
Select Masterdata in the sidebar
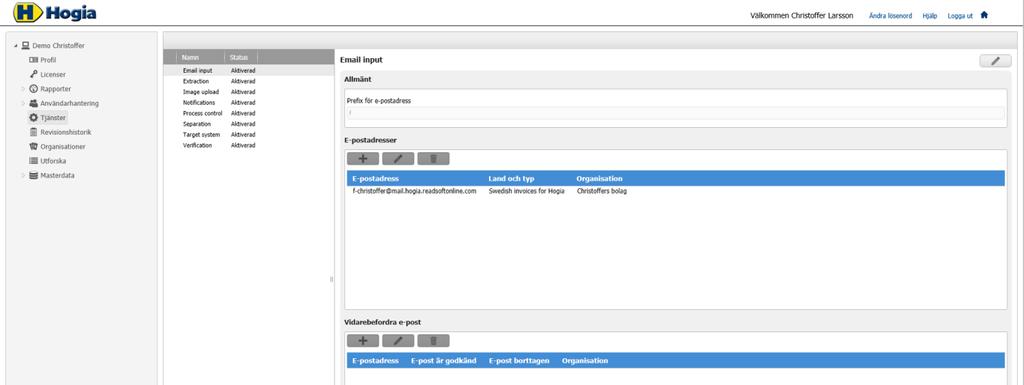click(x=57, y=176)
